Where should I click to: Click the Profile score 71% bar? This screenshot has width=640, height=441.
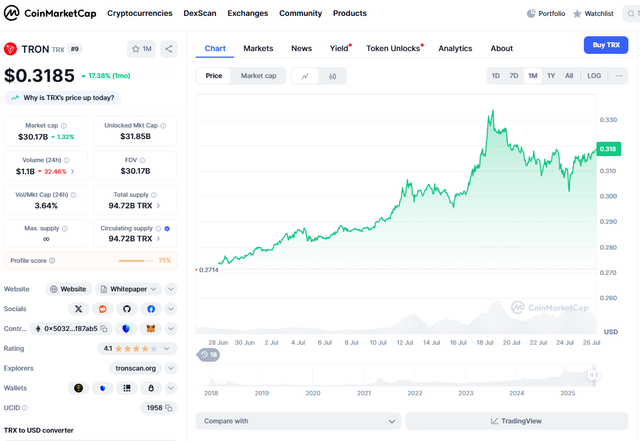click(x=136, y=261)
